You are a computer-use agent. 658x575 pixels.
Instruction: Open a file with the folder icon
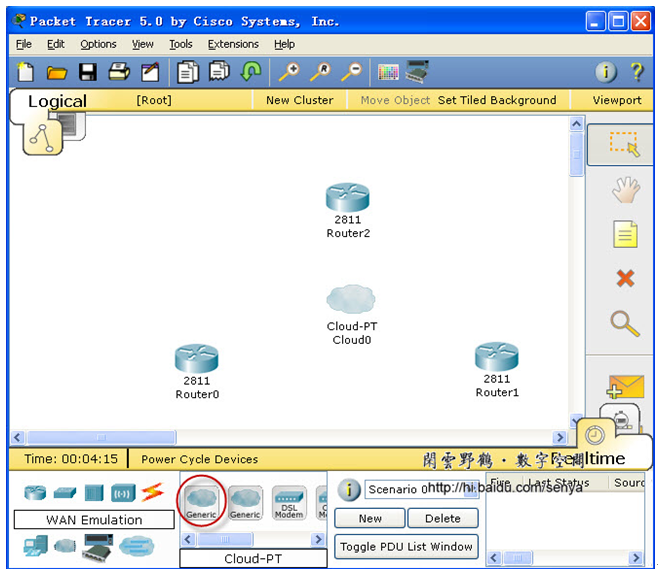point(57,73)
